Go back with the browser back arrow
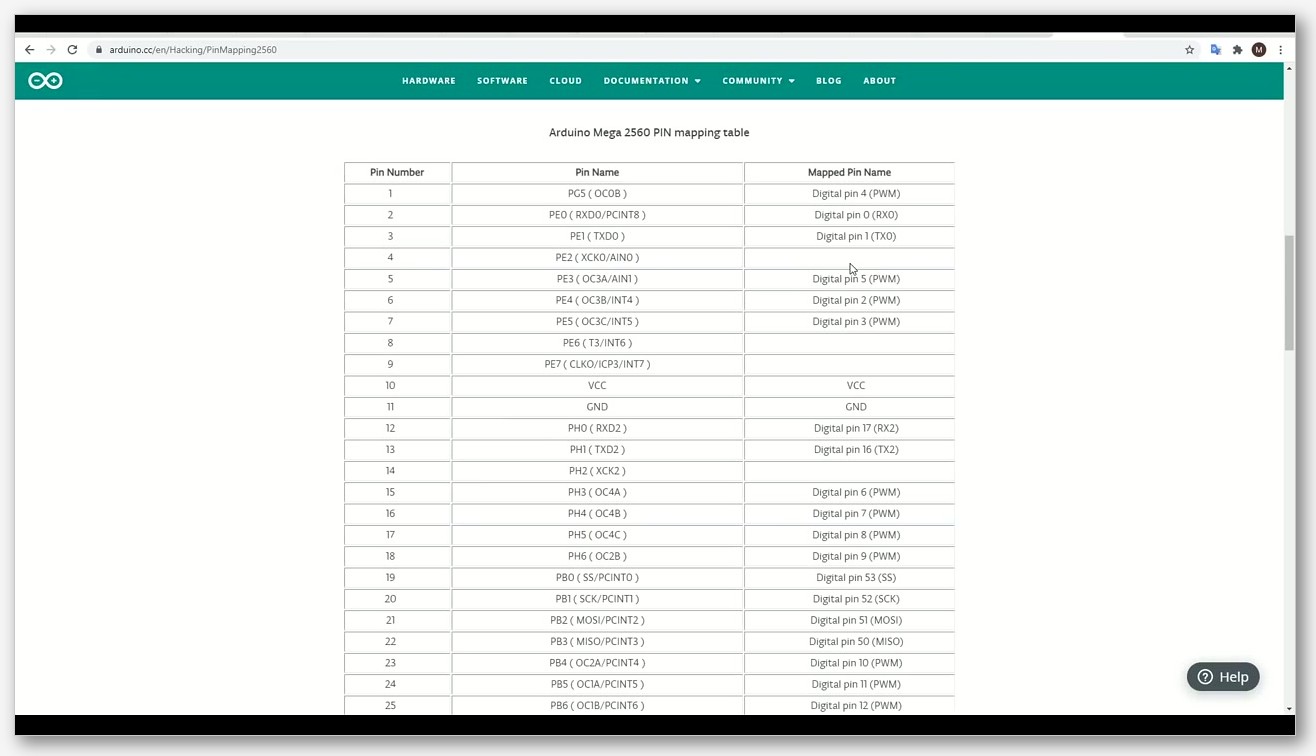 (29, 49)
